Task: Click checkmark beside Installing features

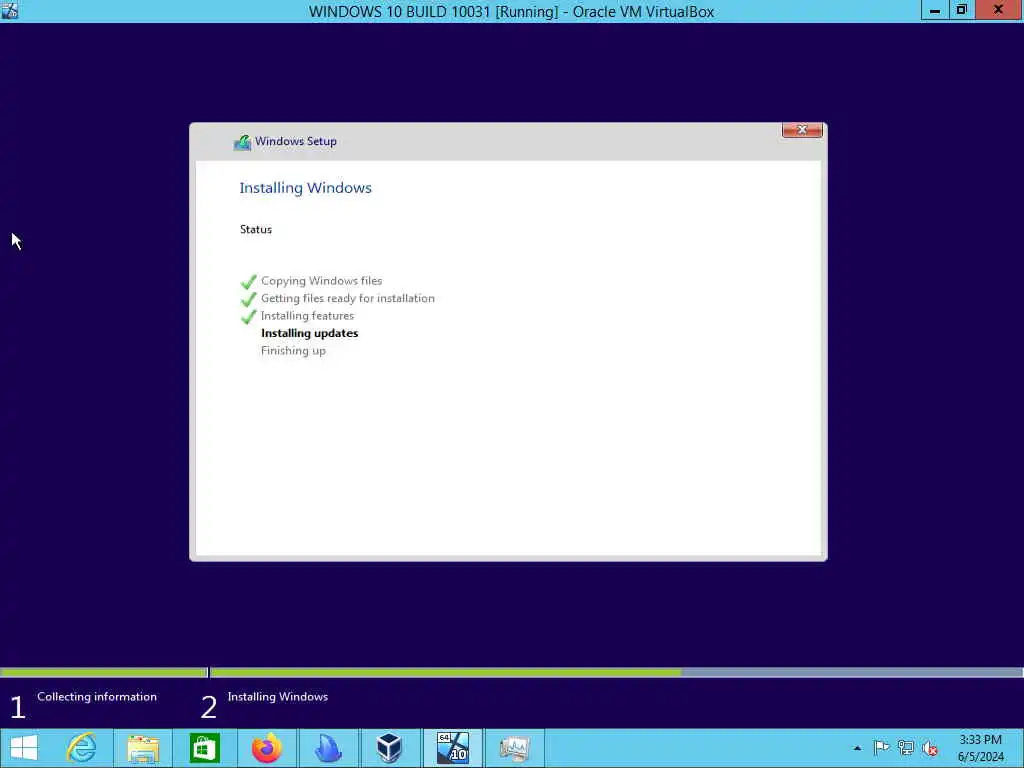Action: 249,317
